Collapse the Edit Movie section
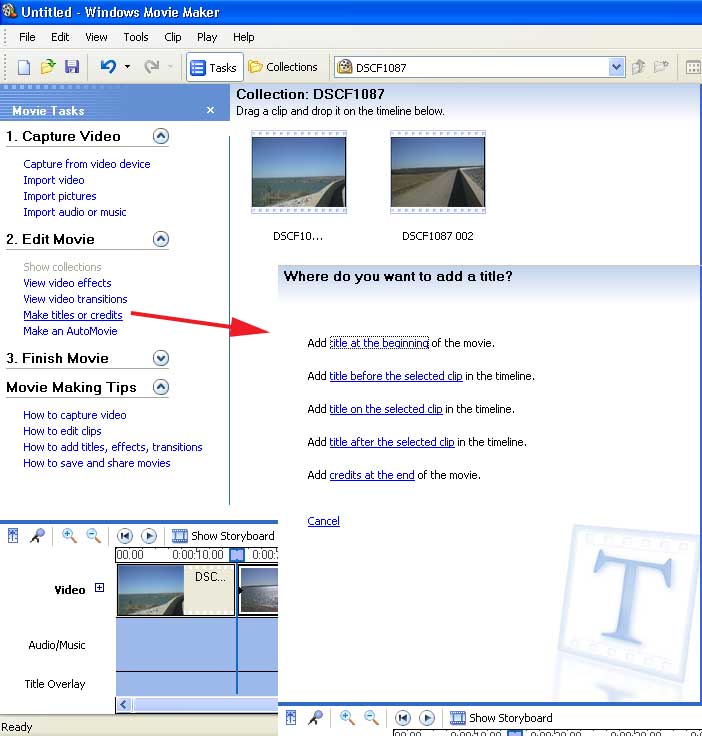The width and height of the screenshot is (702, 736). pyautogui.click(x=160, y=239)
